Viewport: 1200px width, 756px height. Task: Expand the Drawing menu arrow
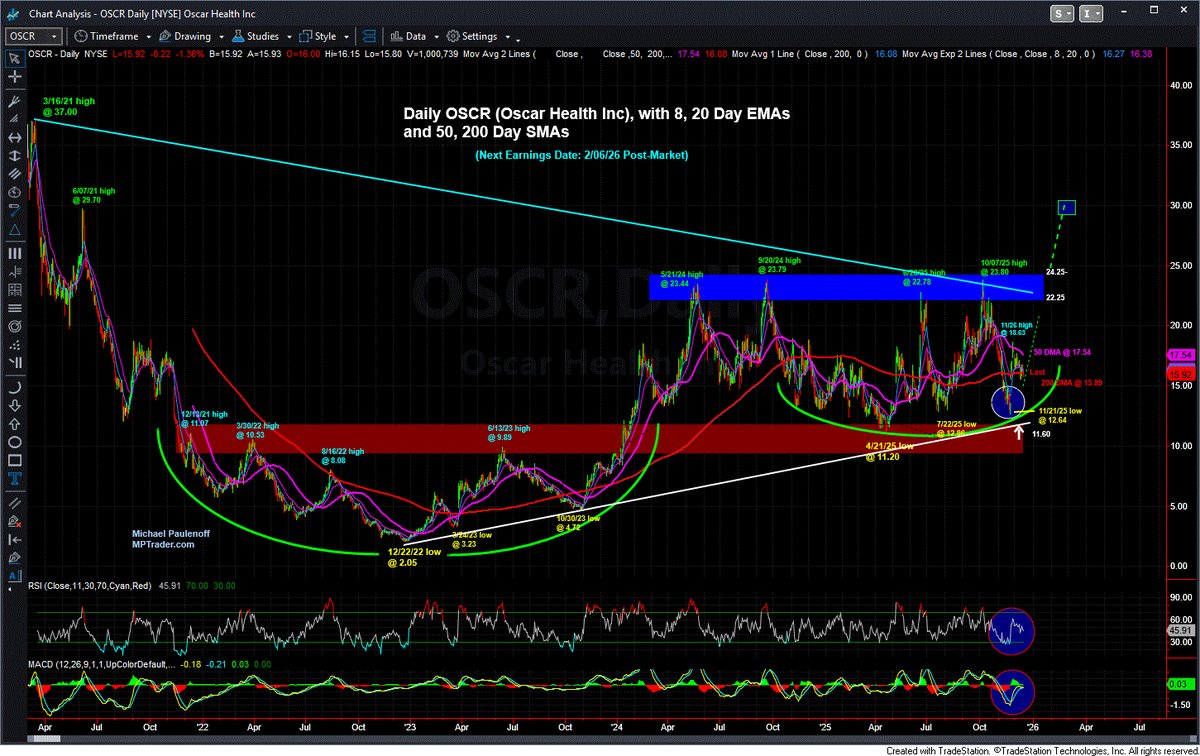221,37
